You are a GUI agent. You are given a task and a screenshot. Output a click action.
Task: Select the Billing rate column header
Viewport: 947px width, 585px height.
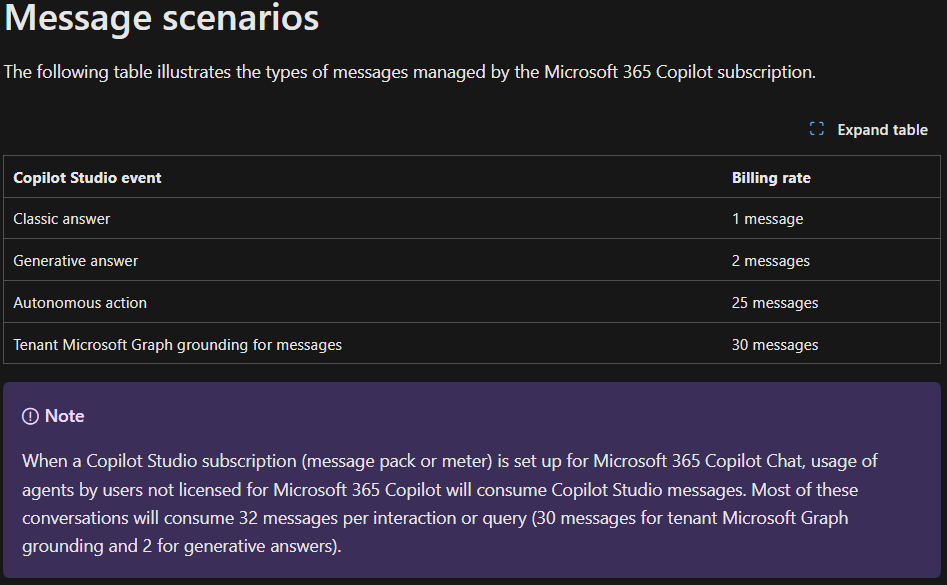tap(771, 178)
